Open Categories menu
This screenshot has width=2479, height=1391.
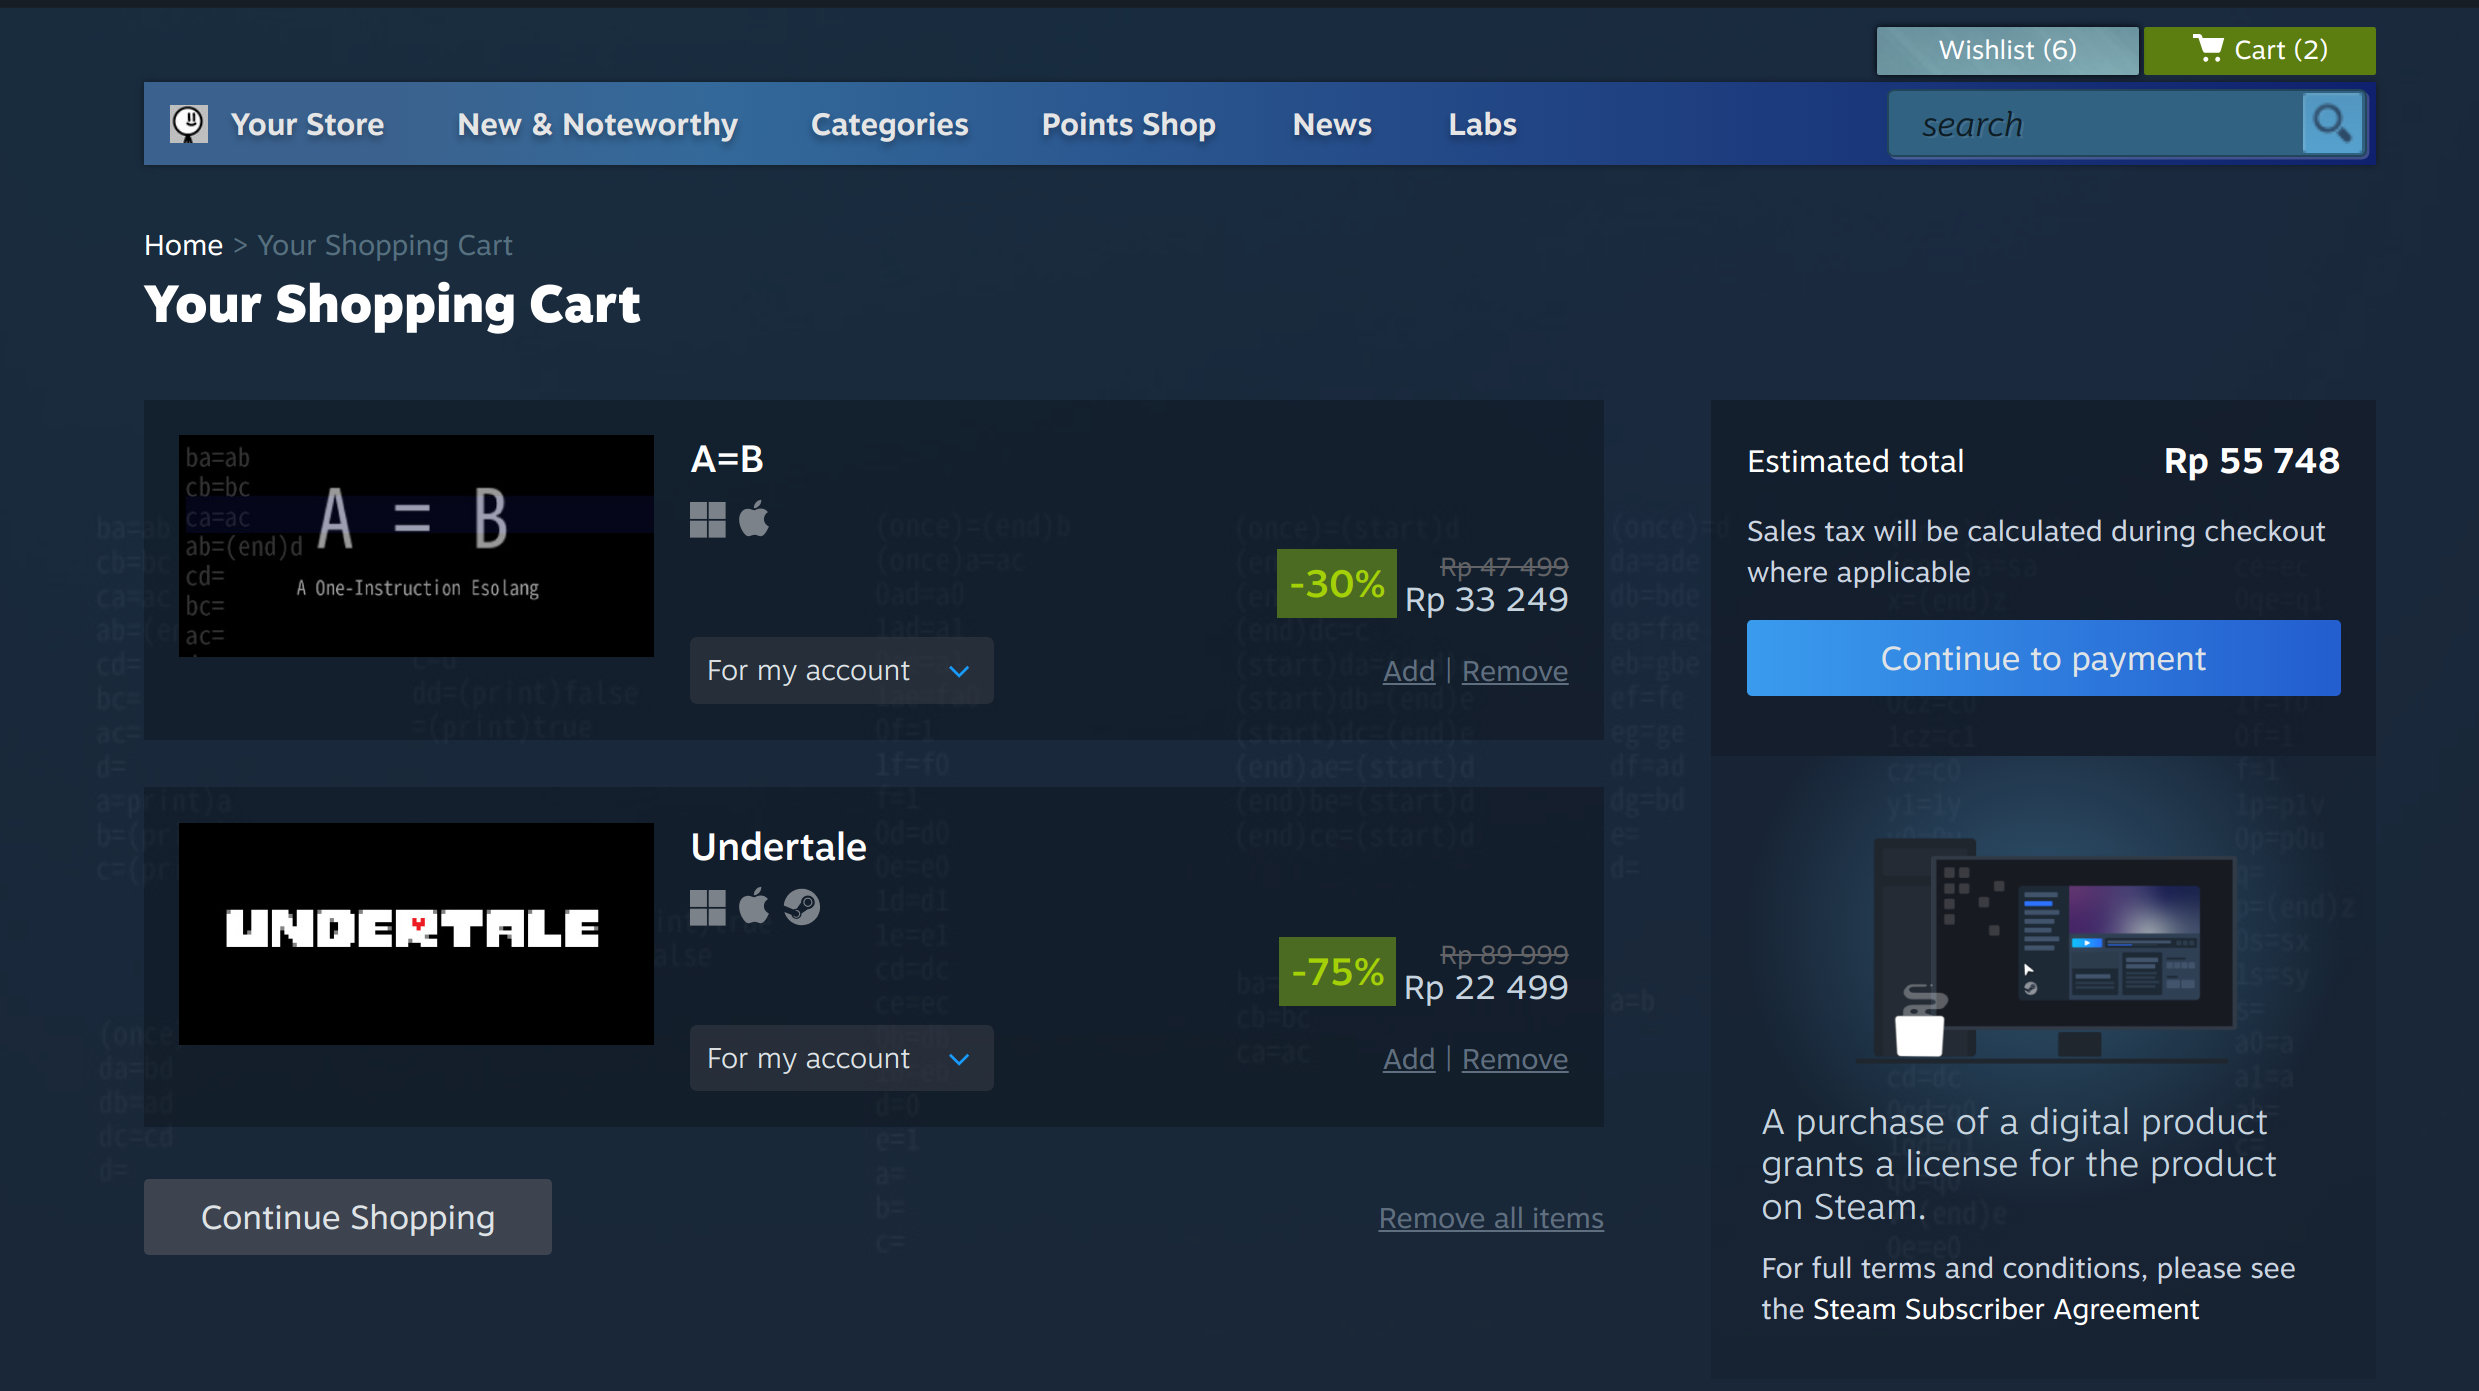click(x=889, y=124)
